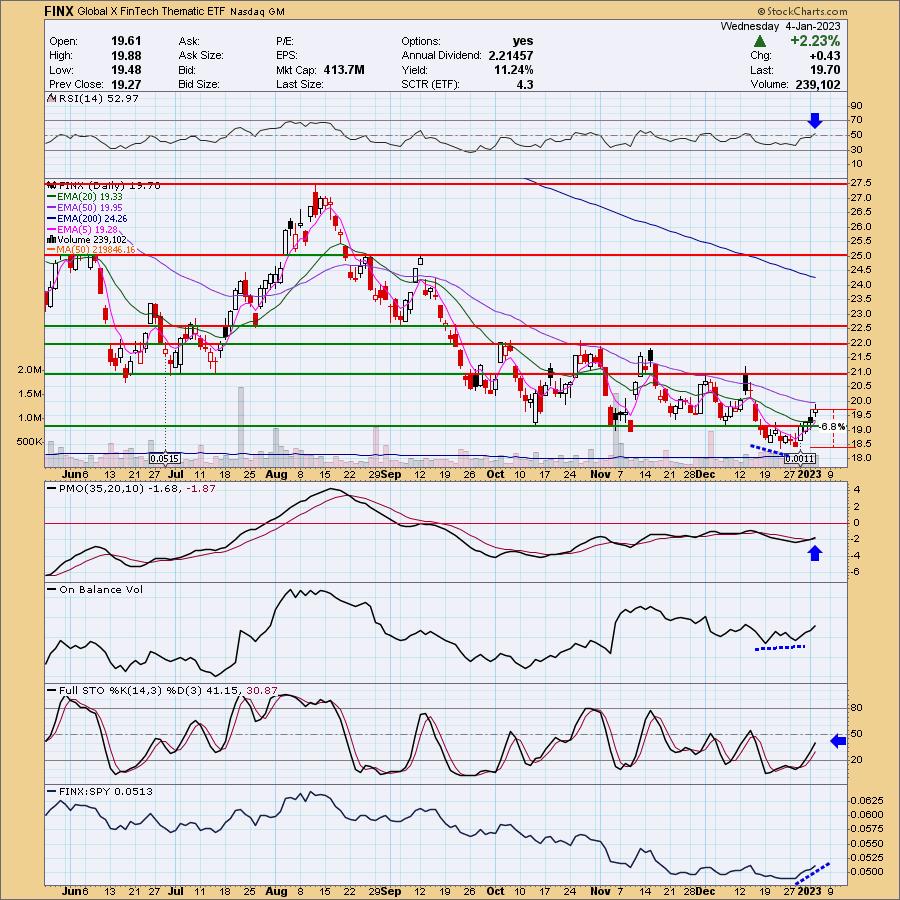Click the MA(50) 219846.16 volume legend entry

[96, 250]
